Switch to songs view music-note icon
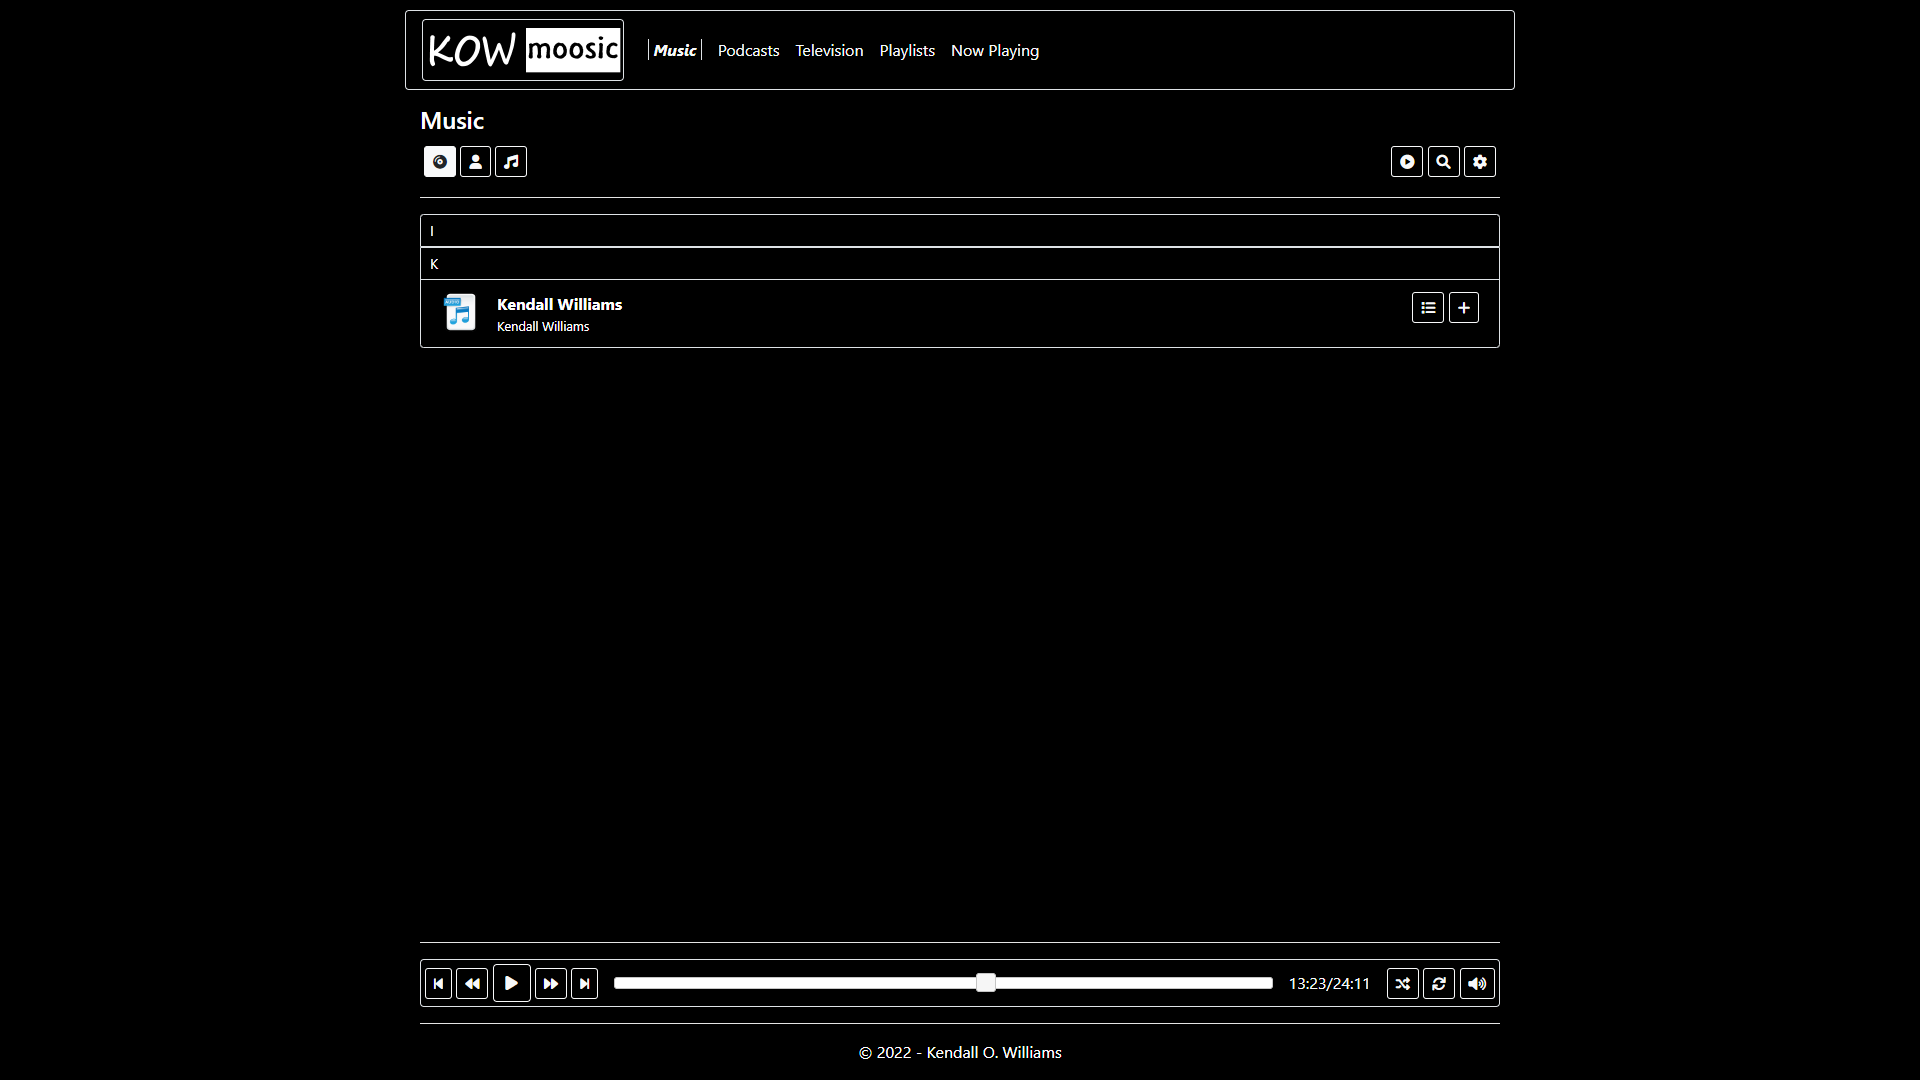The width and height of the screenshot is (1920, 1080). (x=511, y=162)
